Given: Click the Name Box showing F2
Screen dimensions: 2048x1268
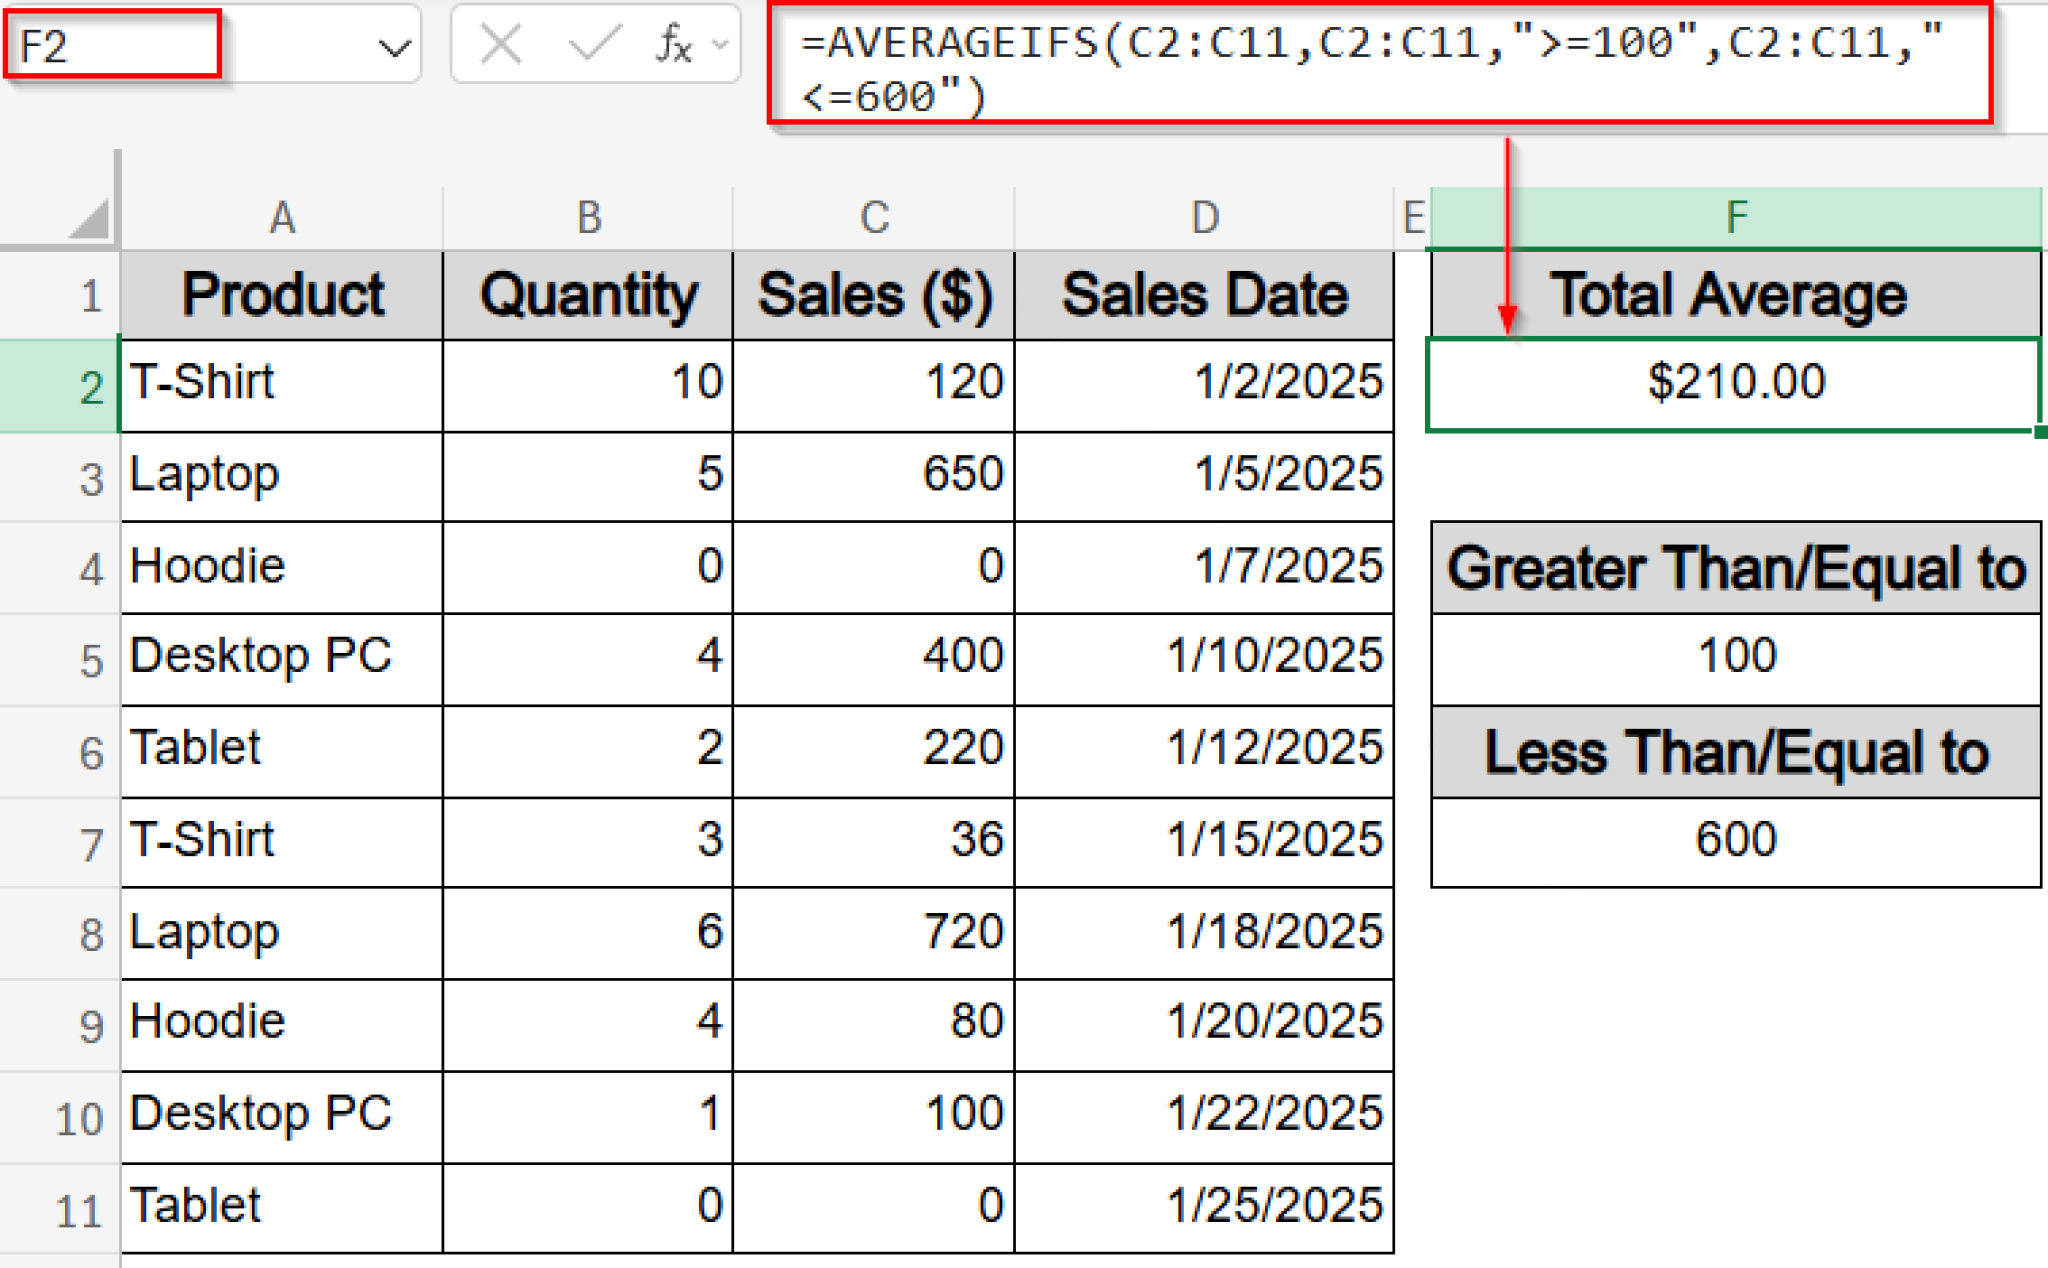Looking at the screenshot, I should [110, 44].
